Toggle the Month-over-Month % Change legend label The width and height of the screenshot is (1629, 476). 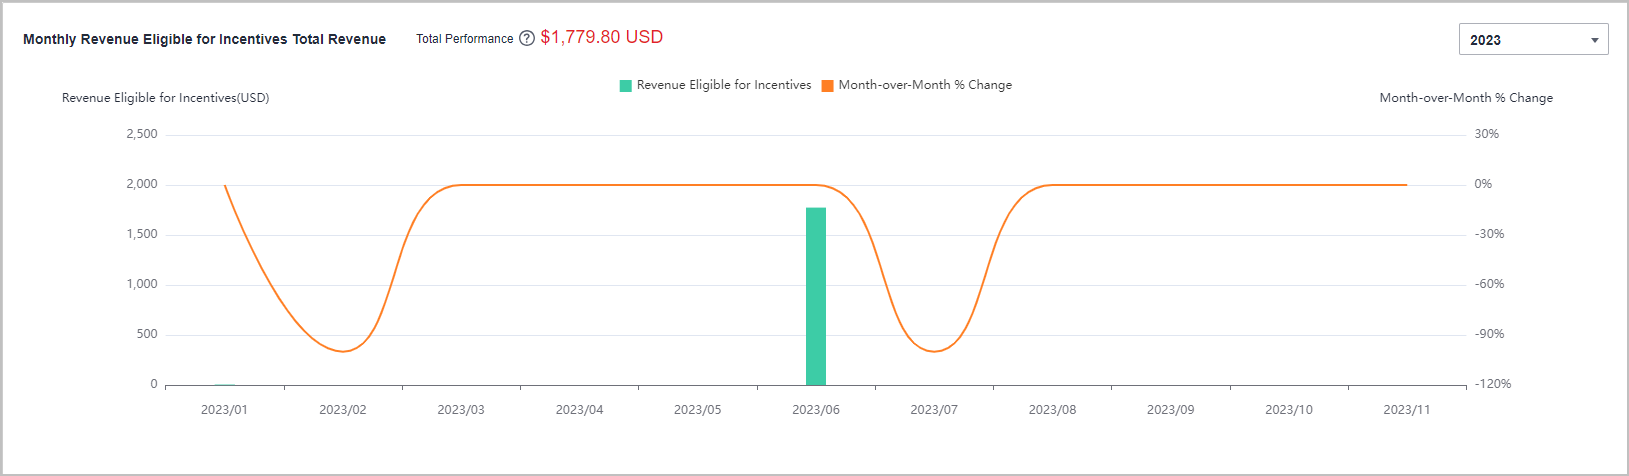[925, 85]
